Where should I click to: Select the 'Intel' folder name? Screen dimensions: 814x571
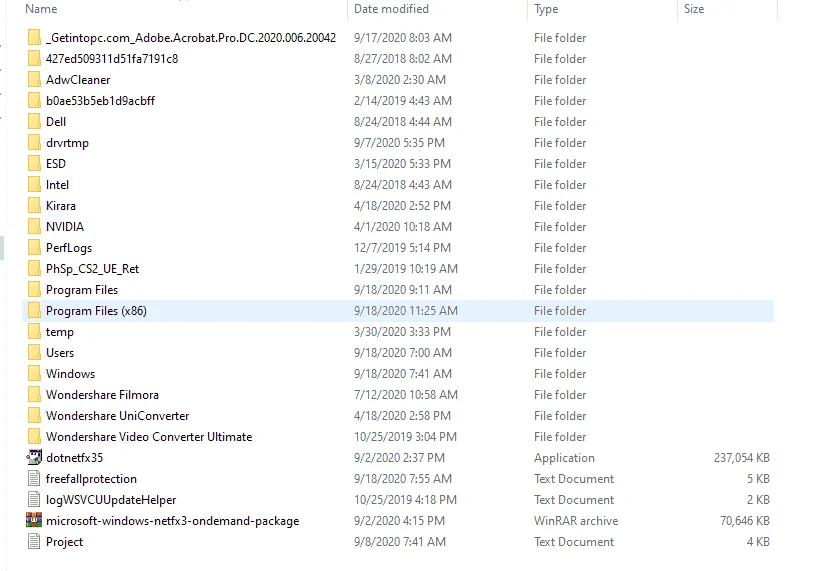tap(57, 185)
